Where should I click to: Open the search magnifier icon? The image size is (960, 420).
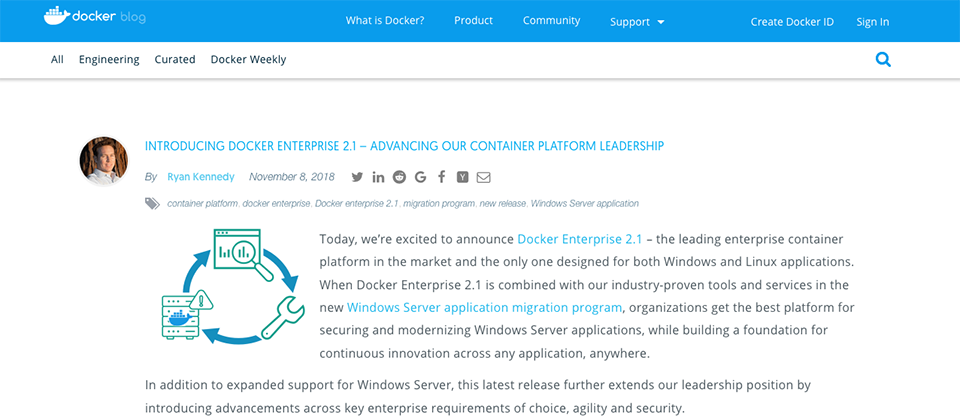point(883,59)
